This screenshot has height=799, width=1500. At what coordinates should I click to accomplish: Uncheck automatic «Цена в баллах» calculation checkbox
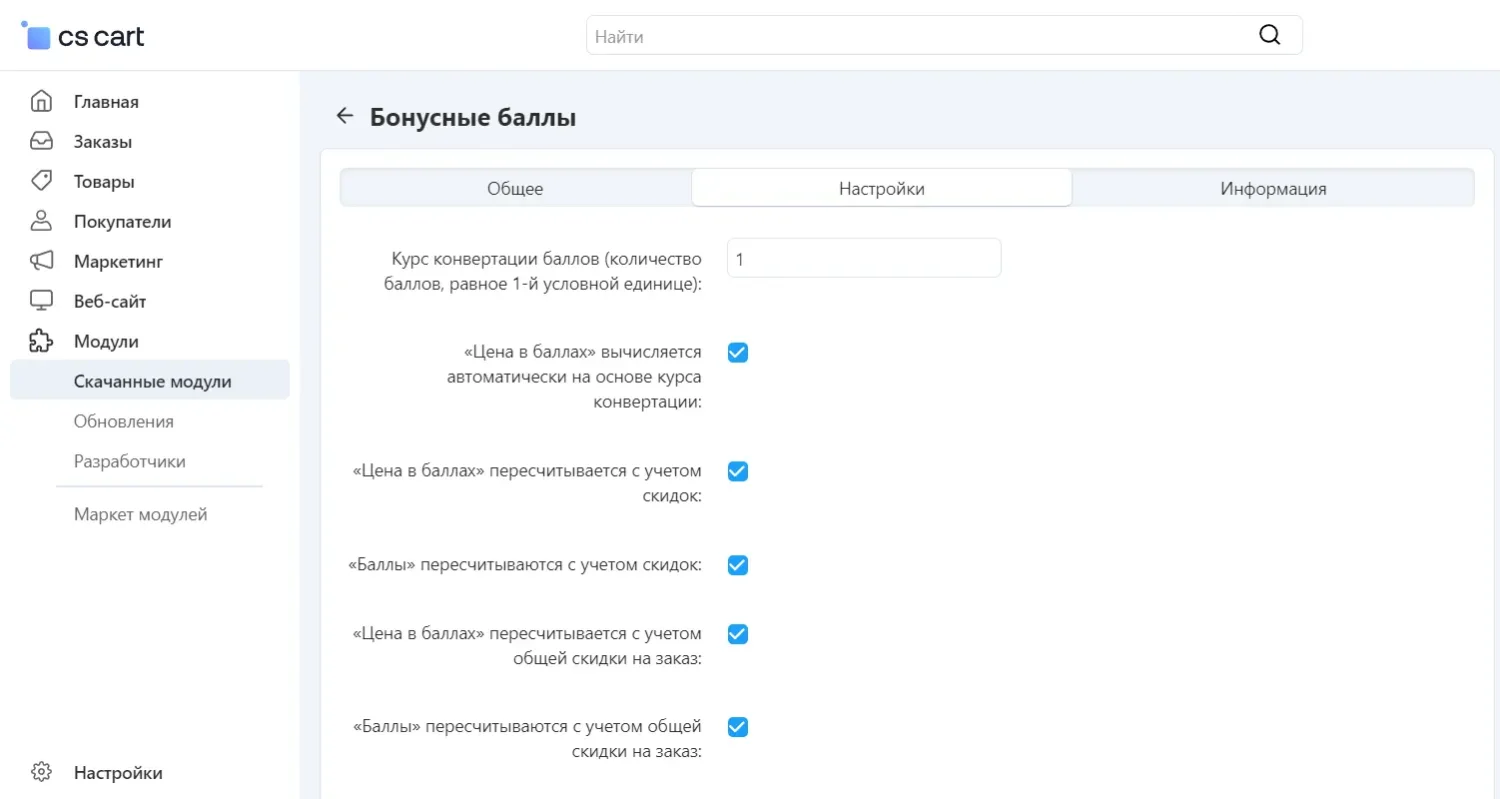(738, 353)
